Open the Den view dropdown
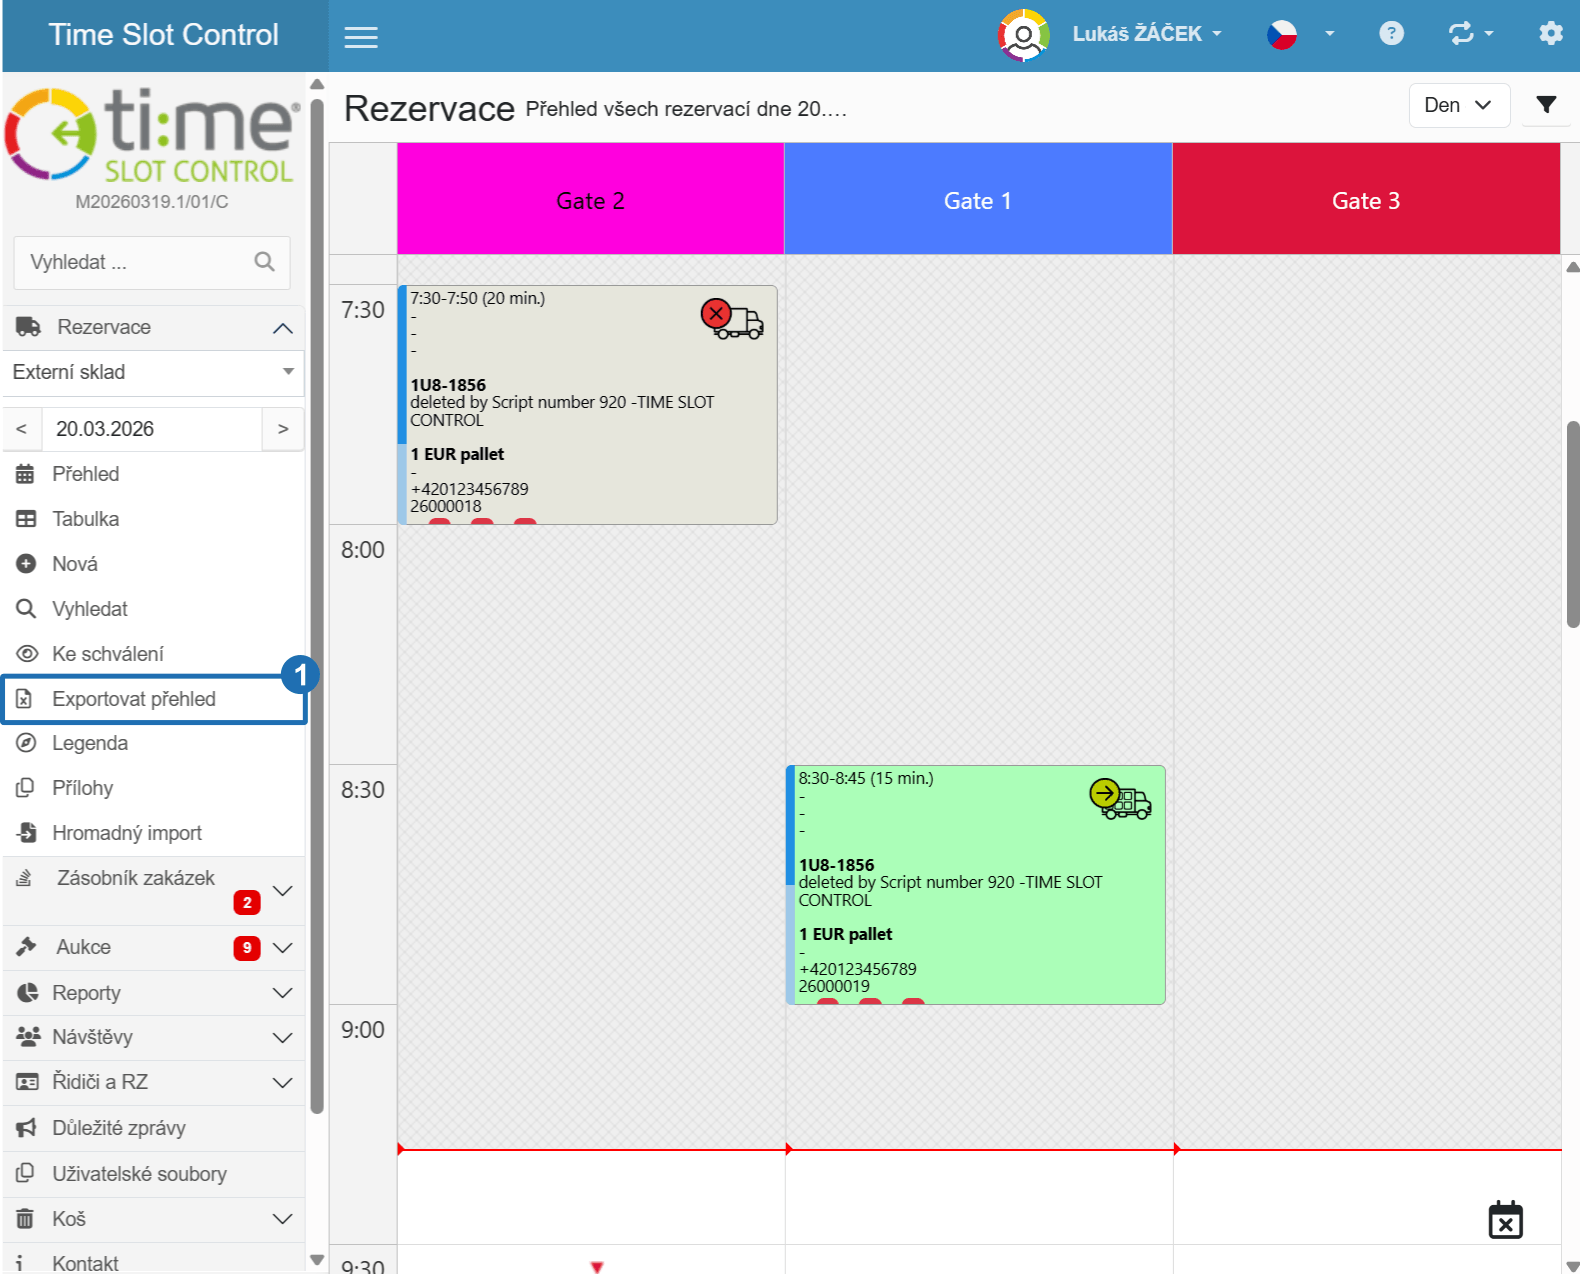The image size is (1580, 1274). click(x=1459, y=105)
